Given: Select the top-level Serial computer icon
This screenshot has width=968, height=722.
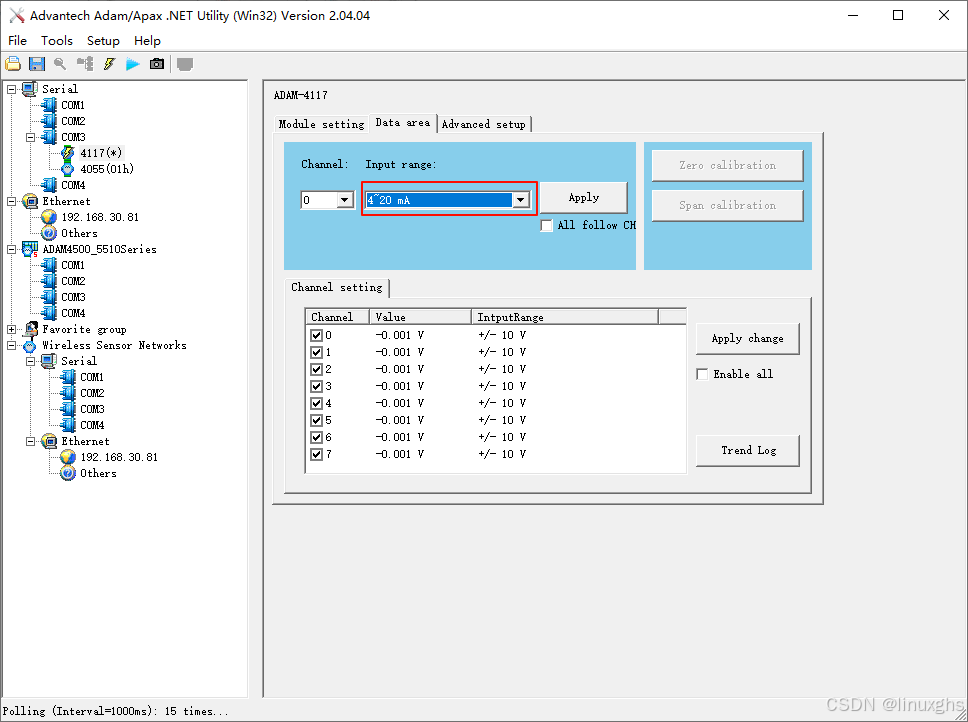Looking at the screenshot, I should (30, 89).
